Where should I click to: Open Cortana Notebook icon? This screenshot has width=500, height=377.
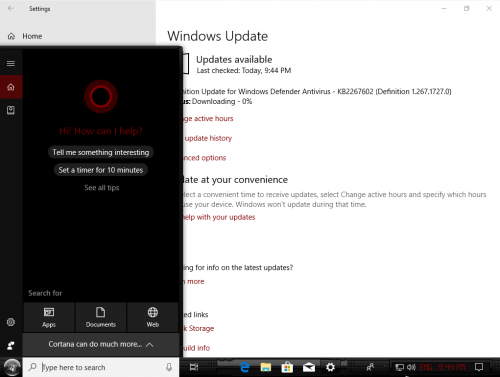tap(11, 110)
